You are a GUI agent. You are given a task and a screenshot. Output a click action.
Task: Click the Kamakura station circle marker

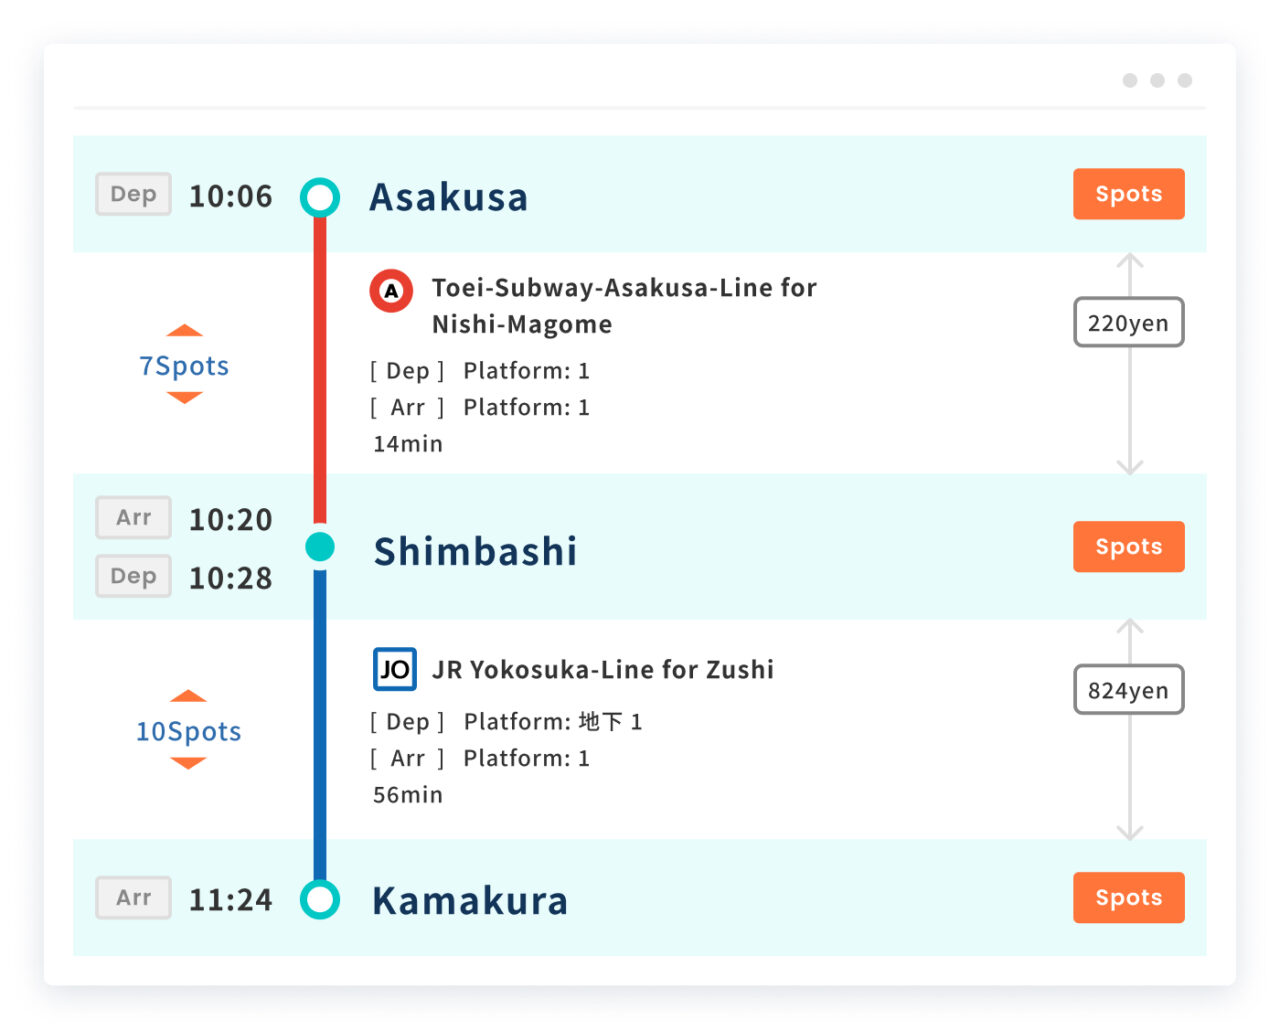tap(320, 900)
